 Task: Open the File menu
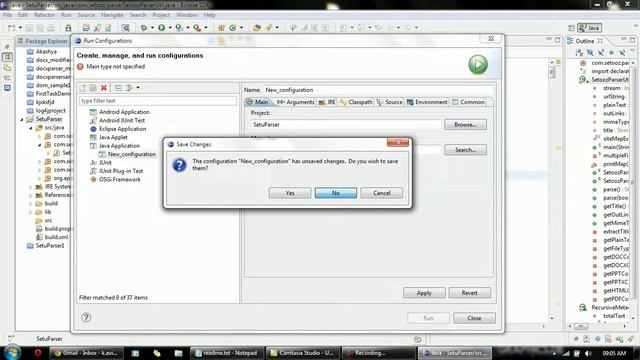[7, 15]
